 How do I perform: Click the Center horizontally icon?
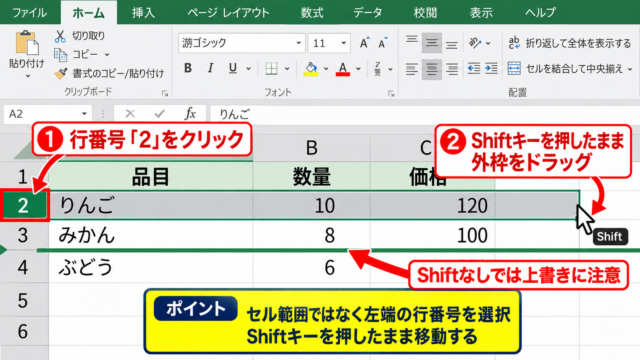pyautogui.click(x=431, y=69)
